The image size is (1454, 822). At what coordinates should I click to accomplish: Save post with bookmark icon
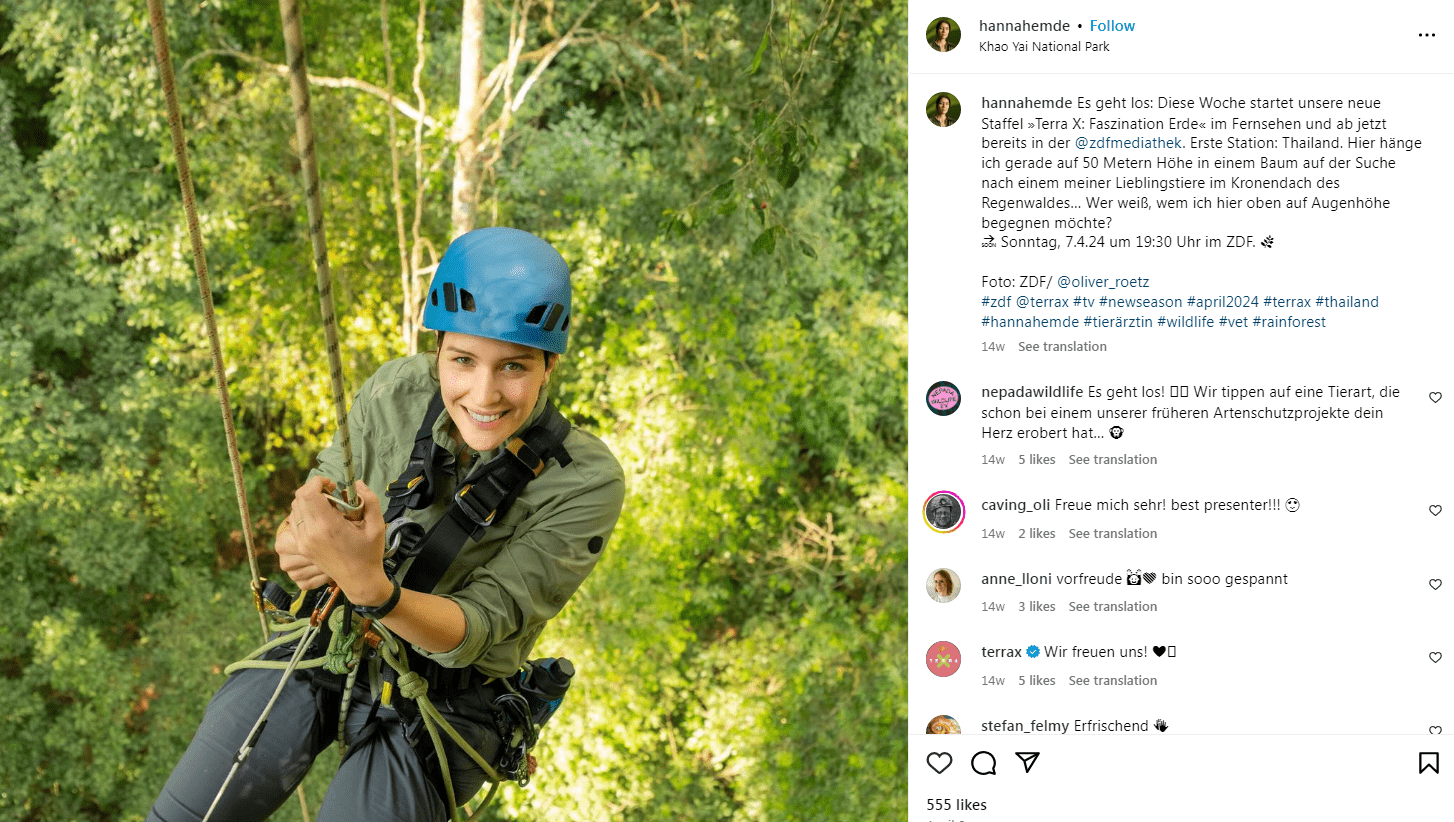pos(1429,764)
